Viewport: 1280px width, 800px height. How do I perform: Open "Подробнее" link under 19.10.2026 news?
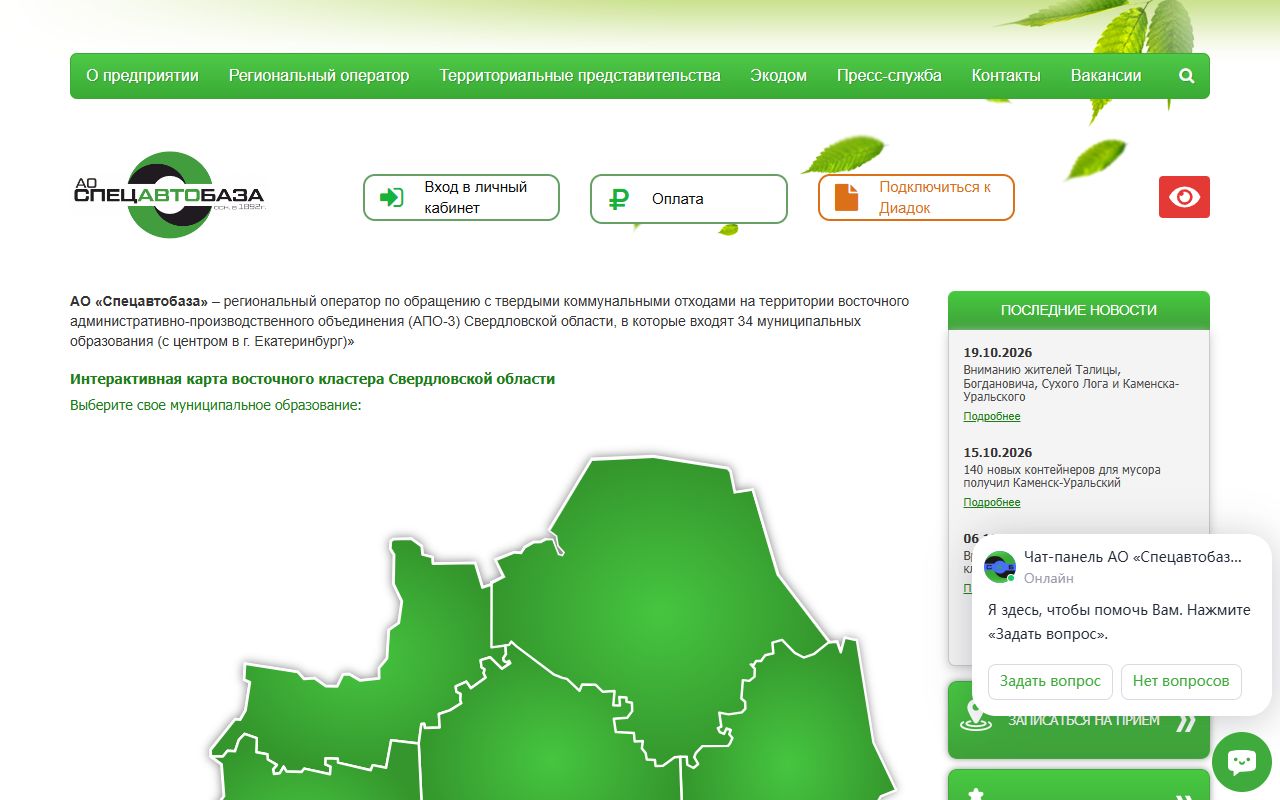point(992,416)
